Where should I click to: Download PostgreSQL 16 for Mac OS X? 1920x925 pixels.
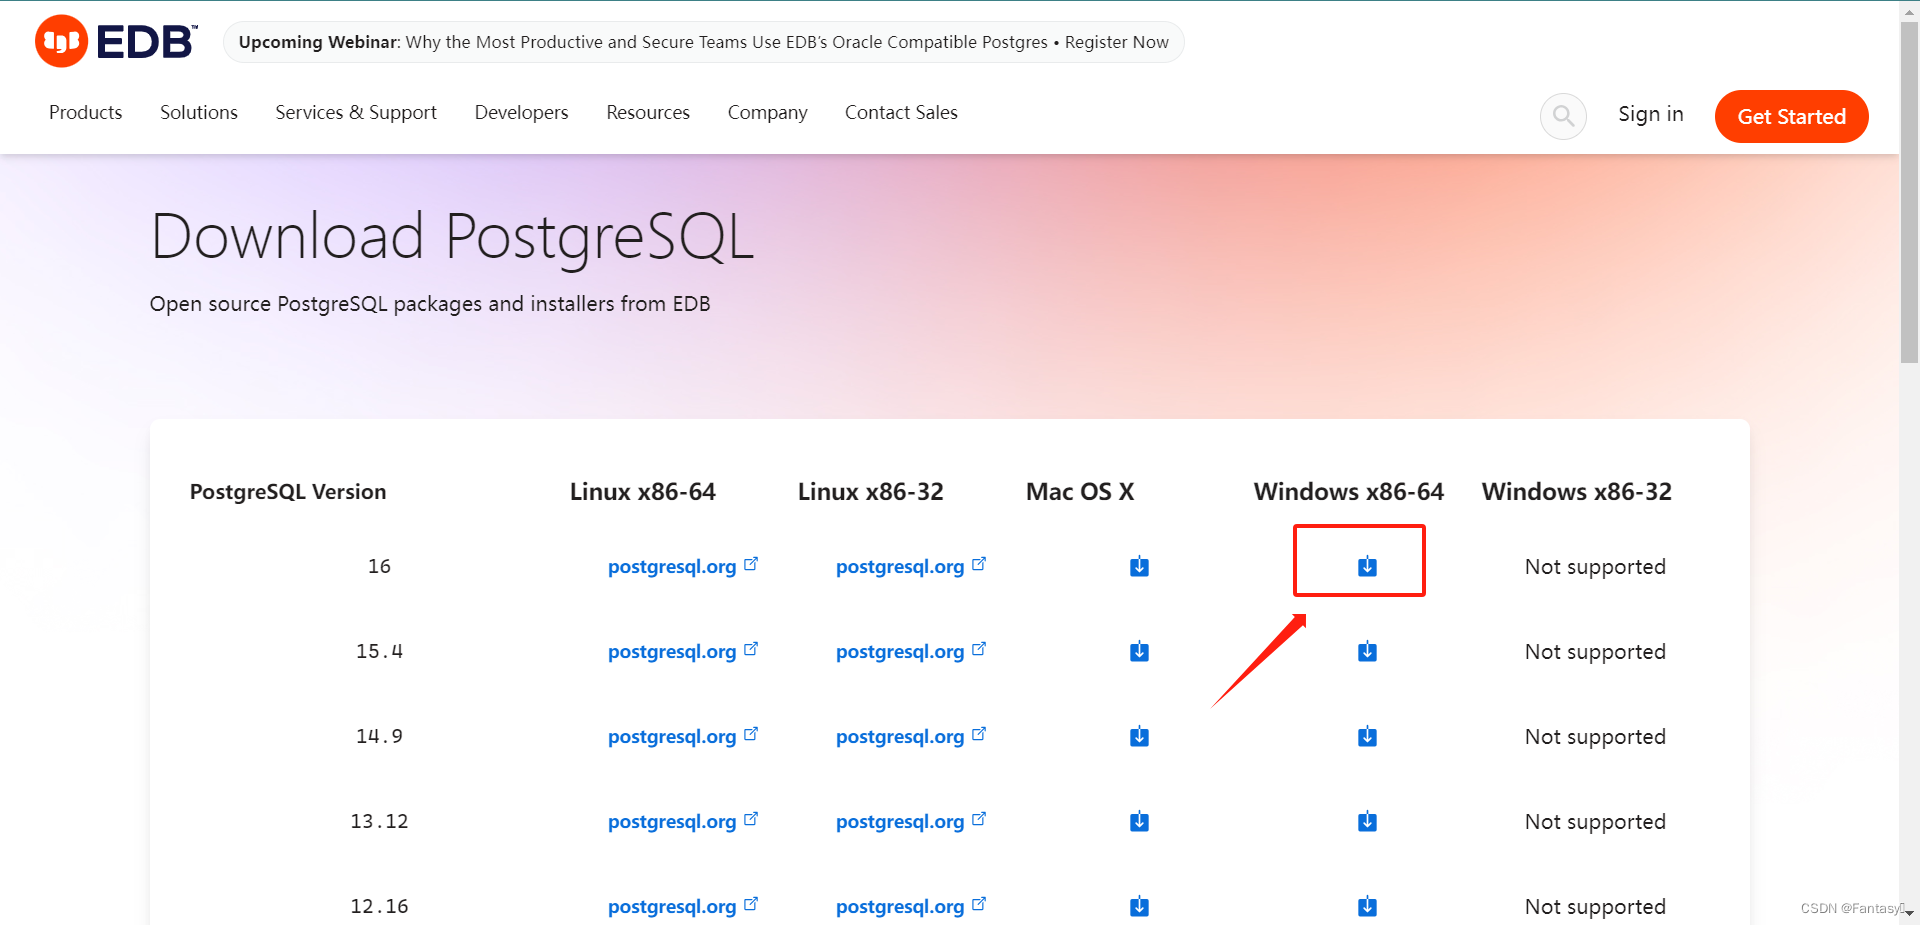click(1139, 567)
